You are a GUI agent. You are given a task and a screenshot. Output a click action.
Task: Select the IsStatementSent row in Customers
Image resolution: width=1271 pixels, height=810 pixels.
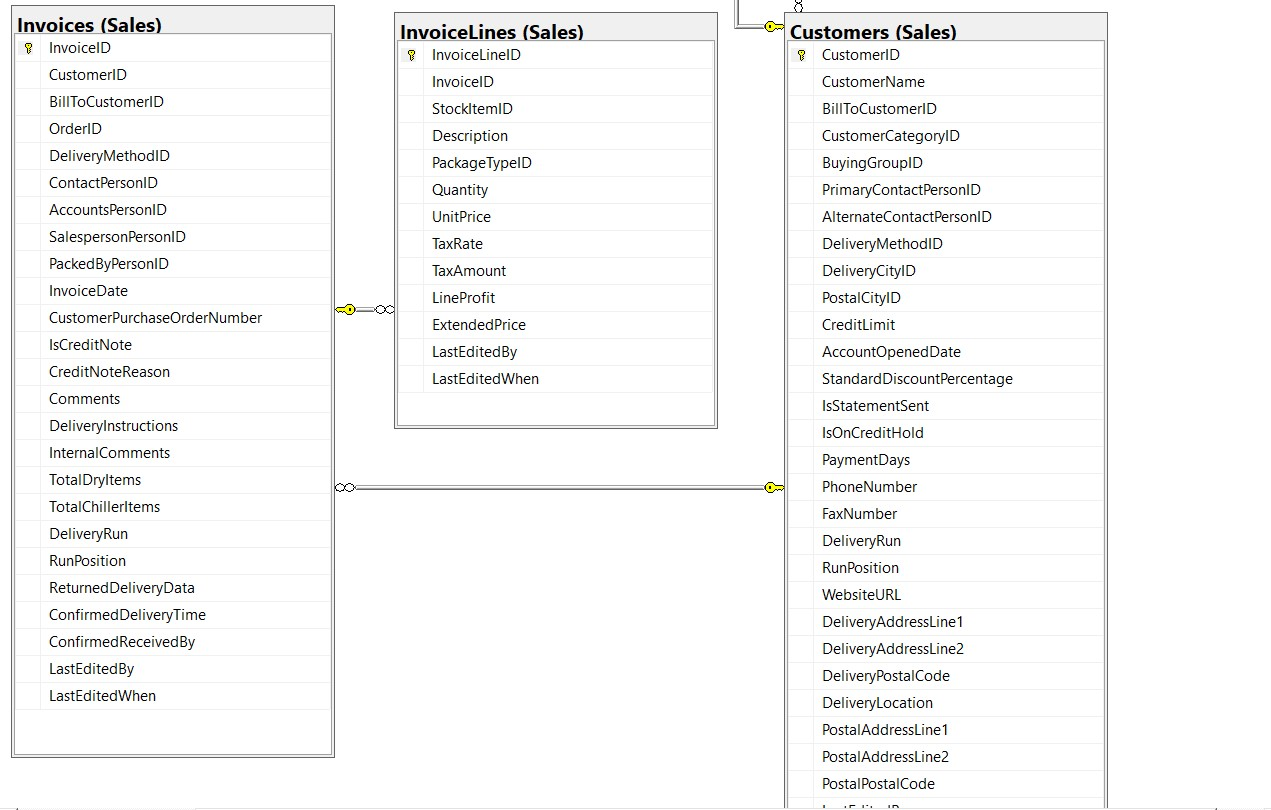tap(874, 405)
